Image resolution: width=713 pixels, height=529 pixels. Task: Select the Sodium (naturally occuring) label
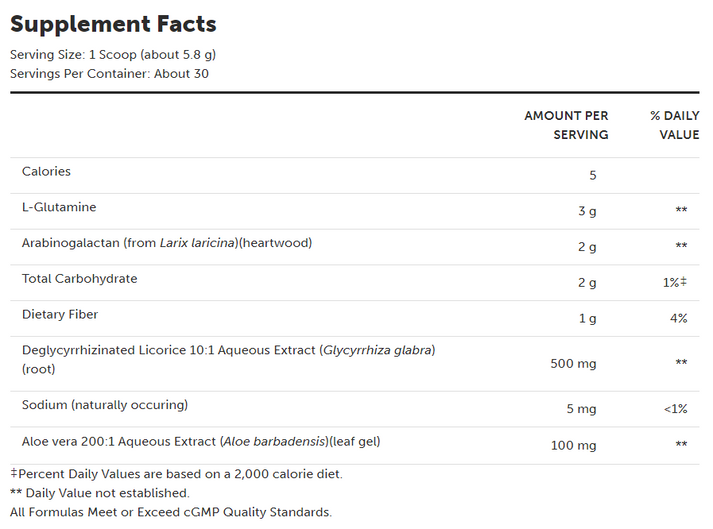pos(105,405)
